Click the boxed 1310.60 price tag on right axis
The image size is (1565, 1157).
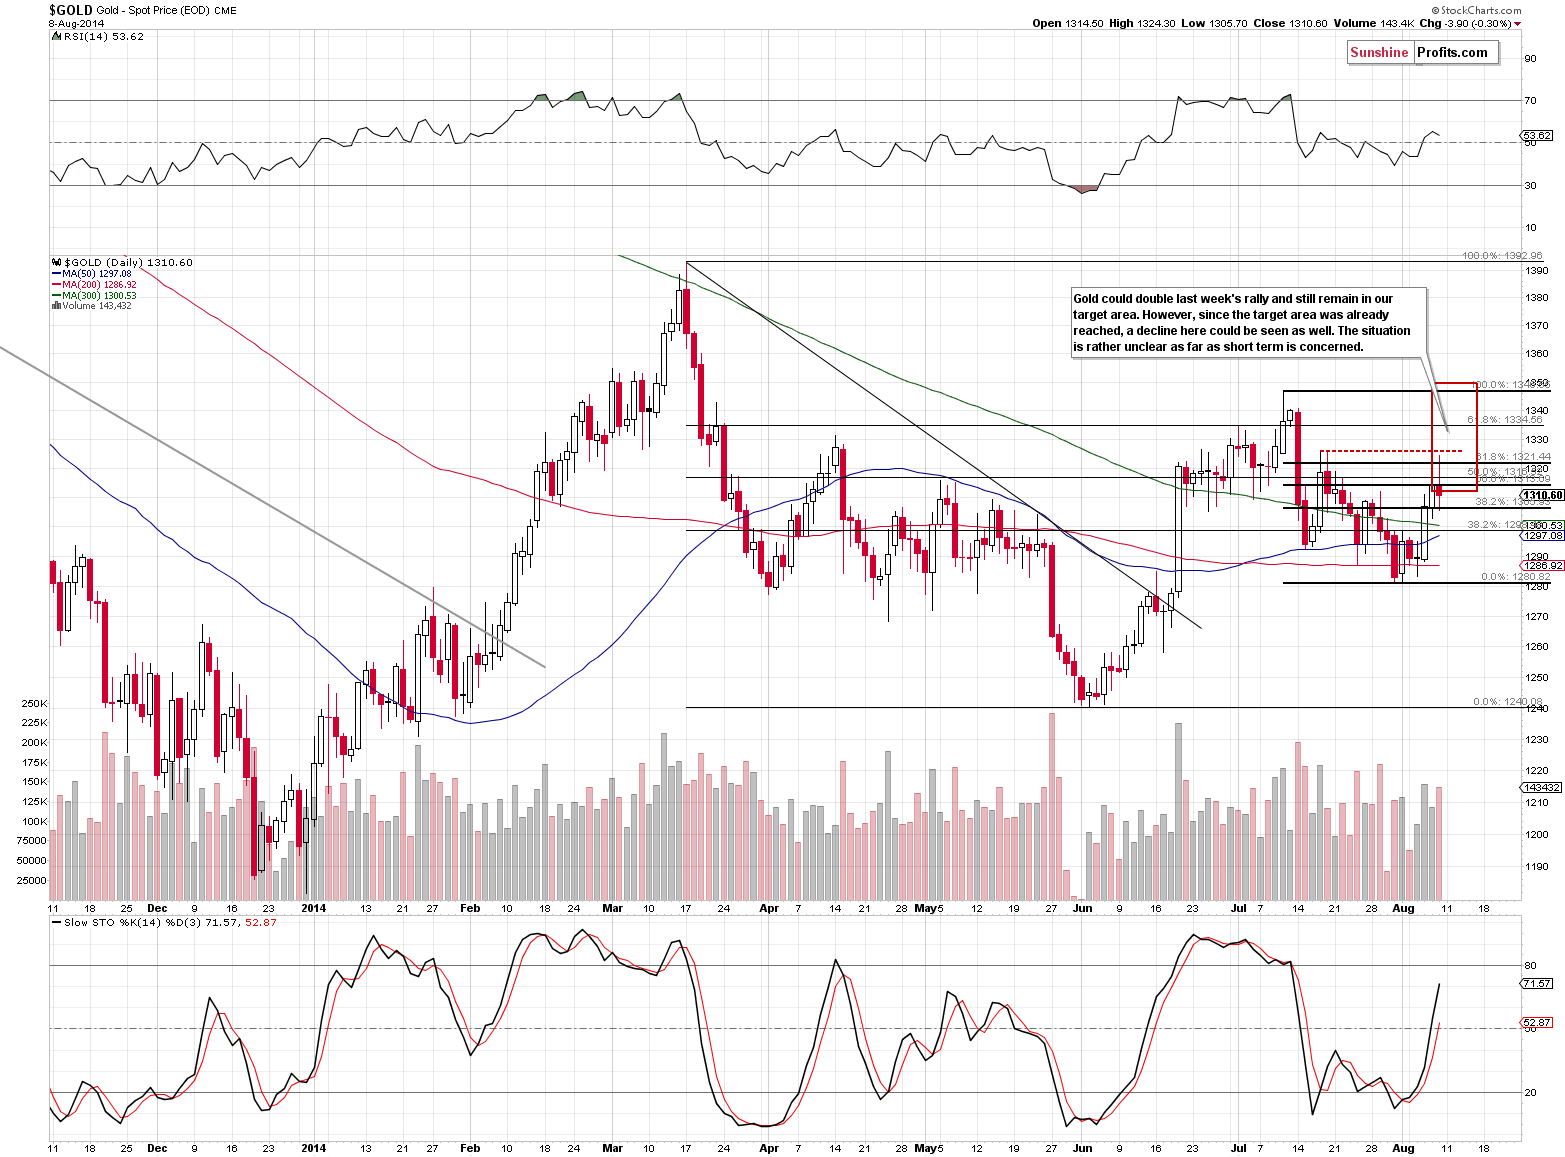(x=1542, y=495)
